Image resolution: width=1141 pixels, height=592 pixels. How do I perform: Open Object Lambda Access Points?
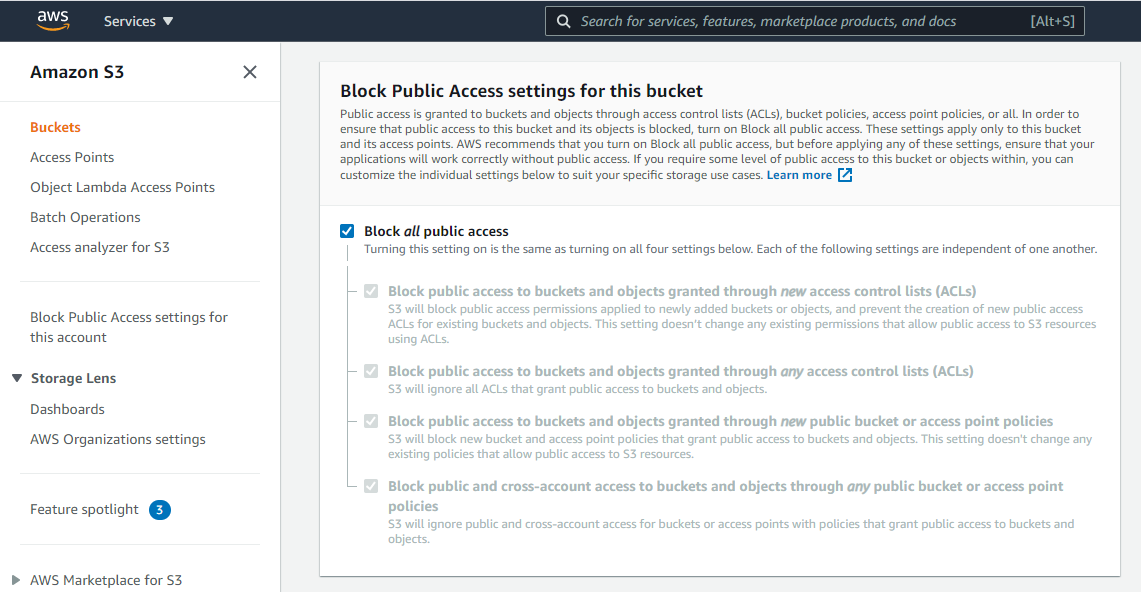pyautogui.click(x=122, y=187)
